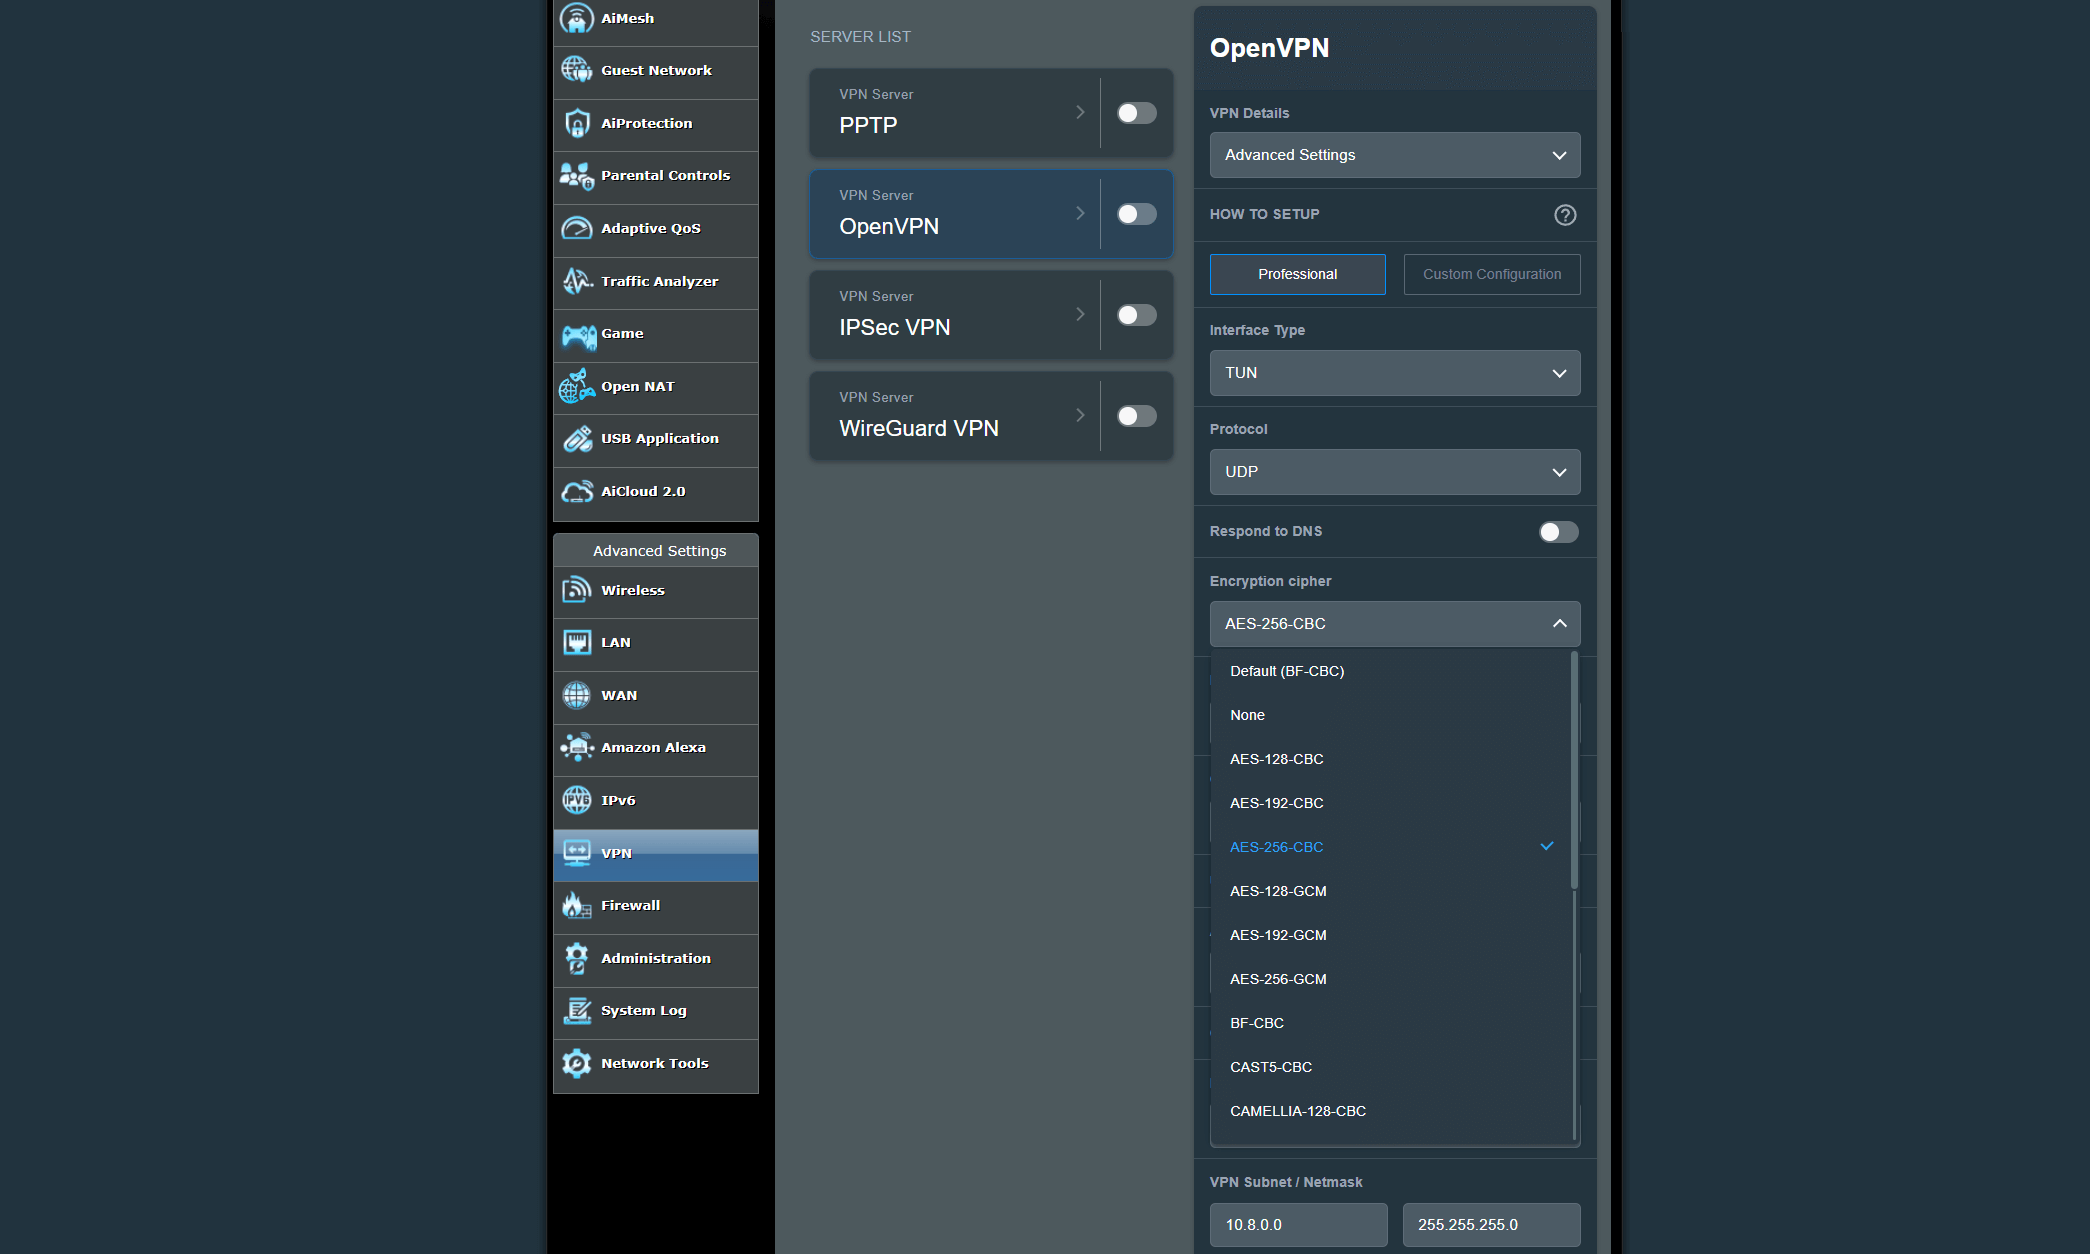Open the Administration page label

656,958
